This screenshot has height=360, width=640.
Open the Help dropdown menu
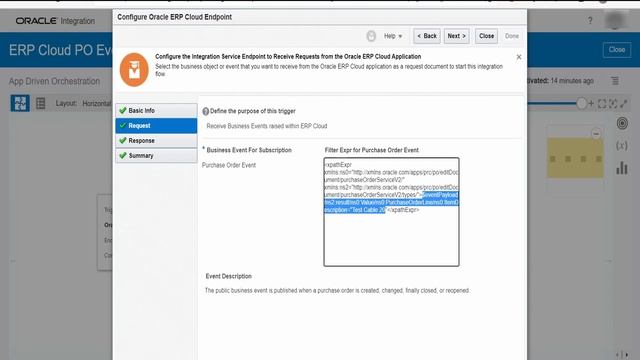(393, 36)
